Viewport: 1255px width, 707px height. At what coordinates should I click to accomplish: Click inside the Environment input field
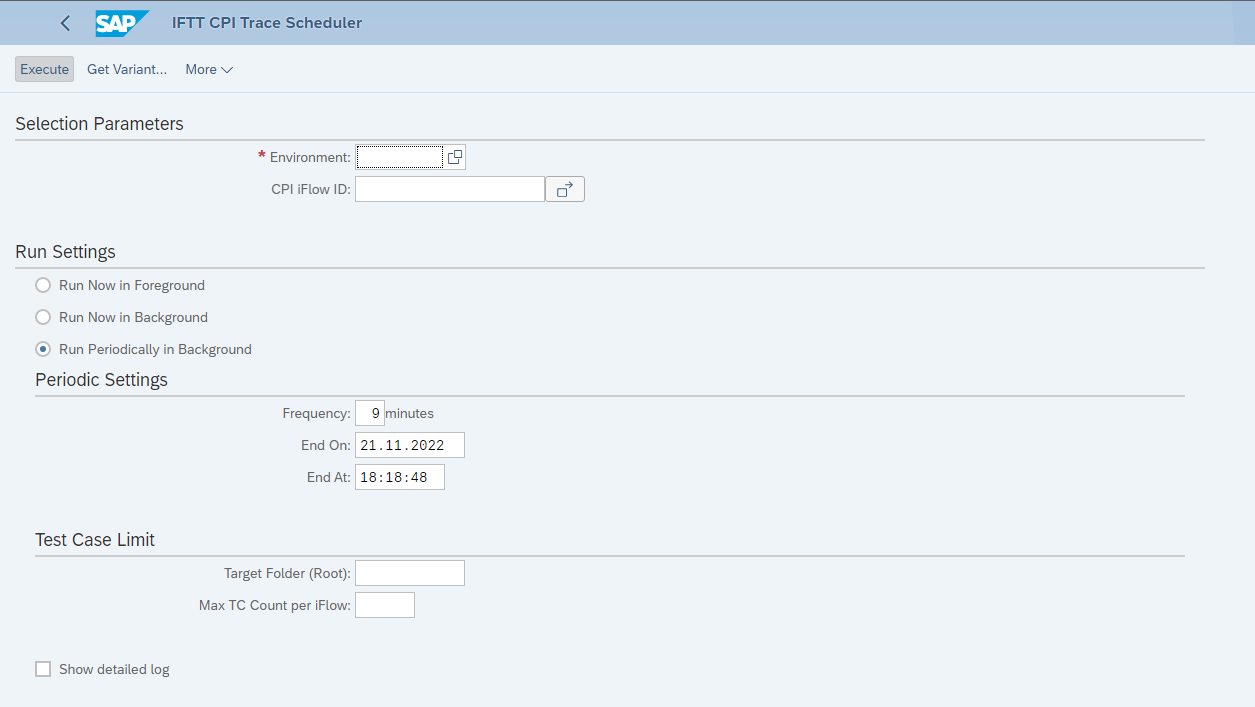(x=398, y=156)
